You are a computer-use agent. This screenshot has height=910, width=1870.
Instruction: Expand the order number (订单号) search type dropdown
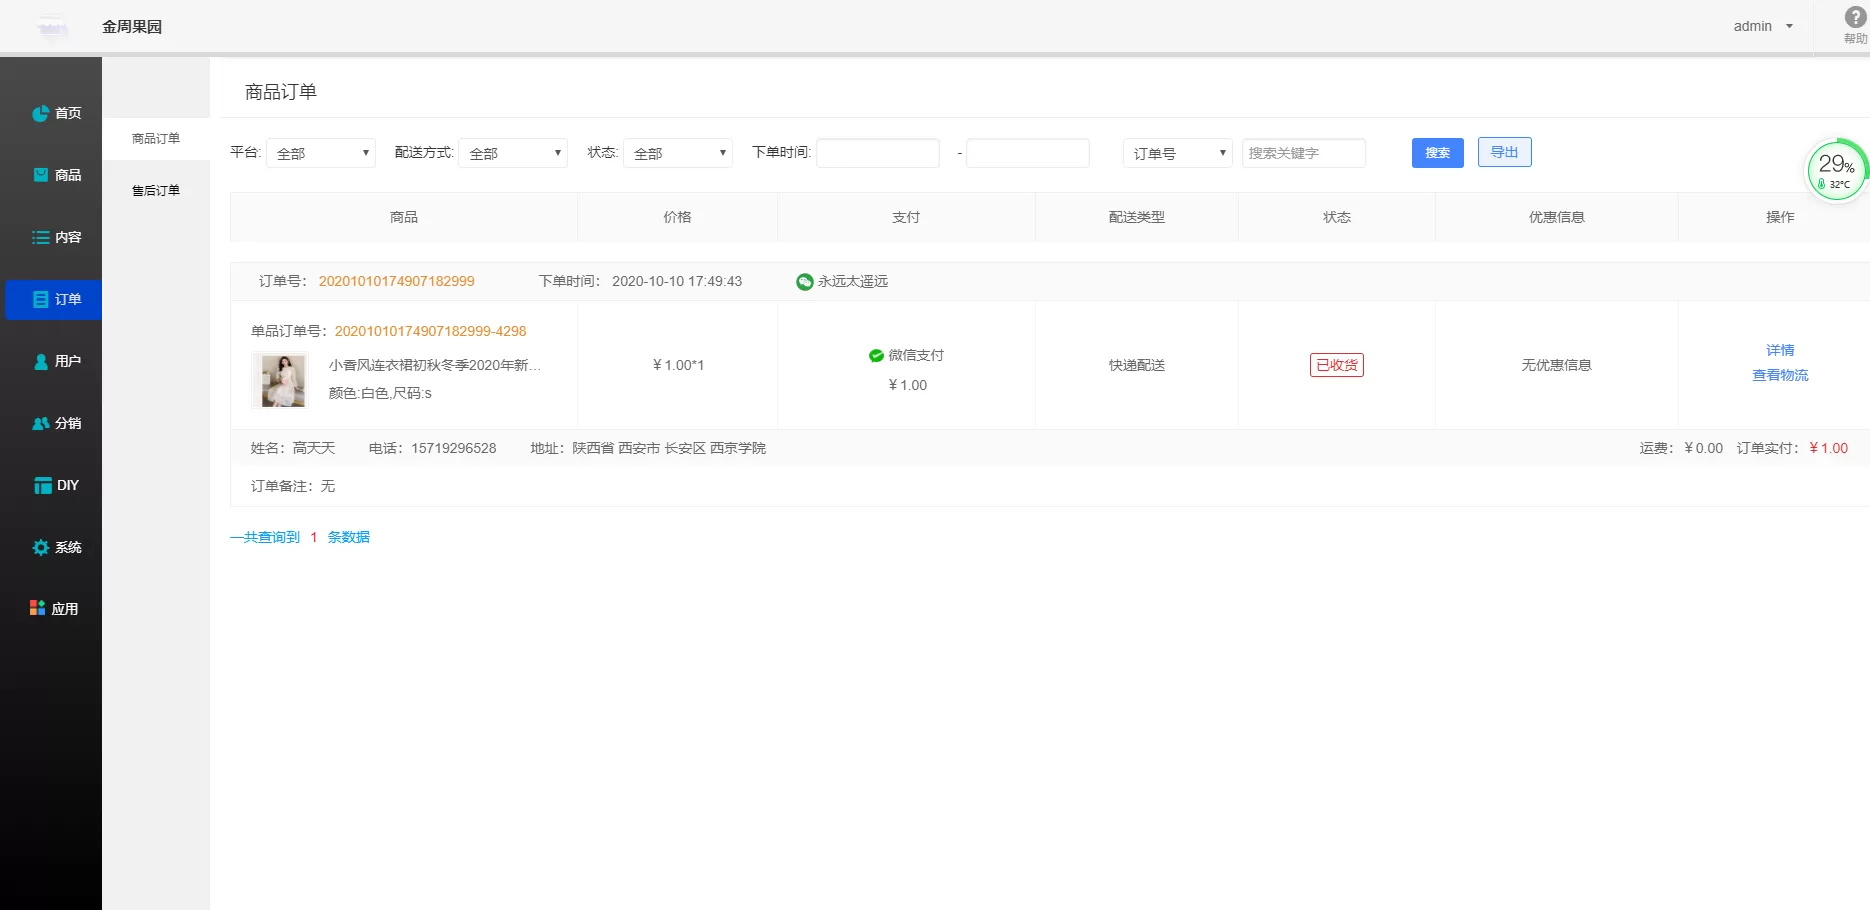click(1177, 153)
